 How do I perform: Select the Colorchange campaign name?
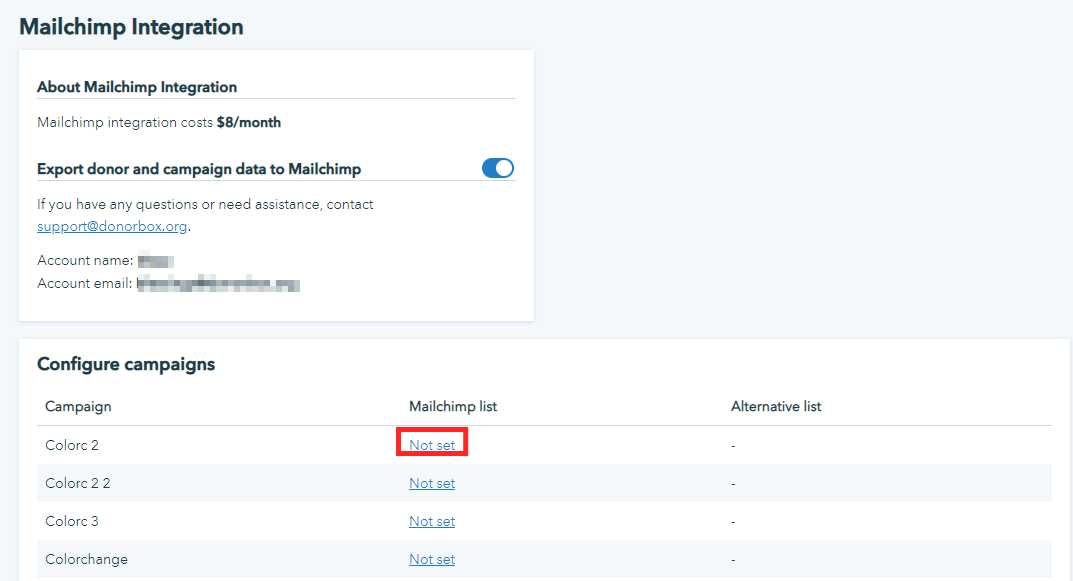pos(86,559)
